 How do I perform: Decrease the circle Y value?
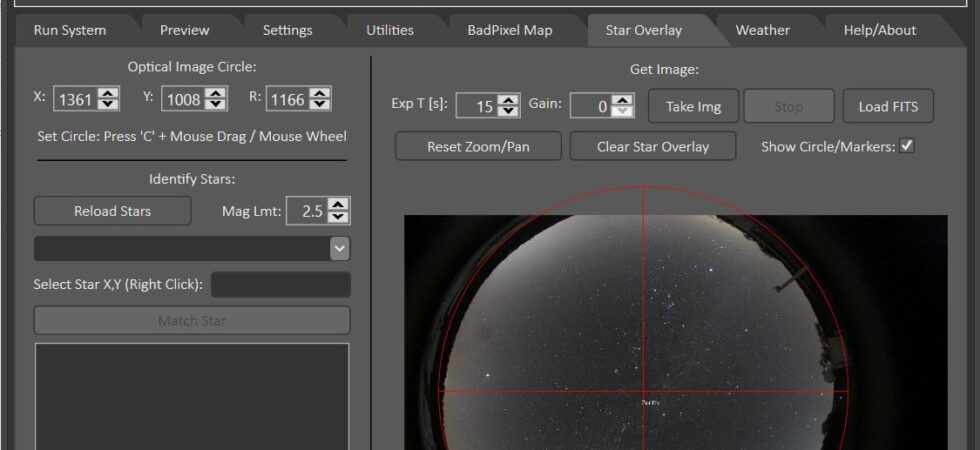(x=216, y=104)
